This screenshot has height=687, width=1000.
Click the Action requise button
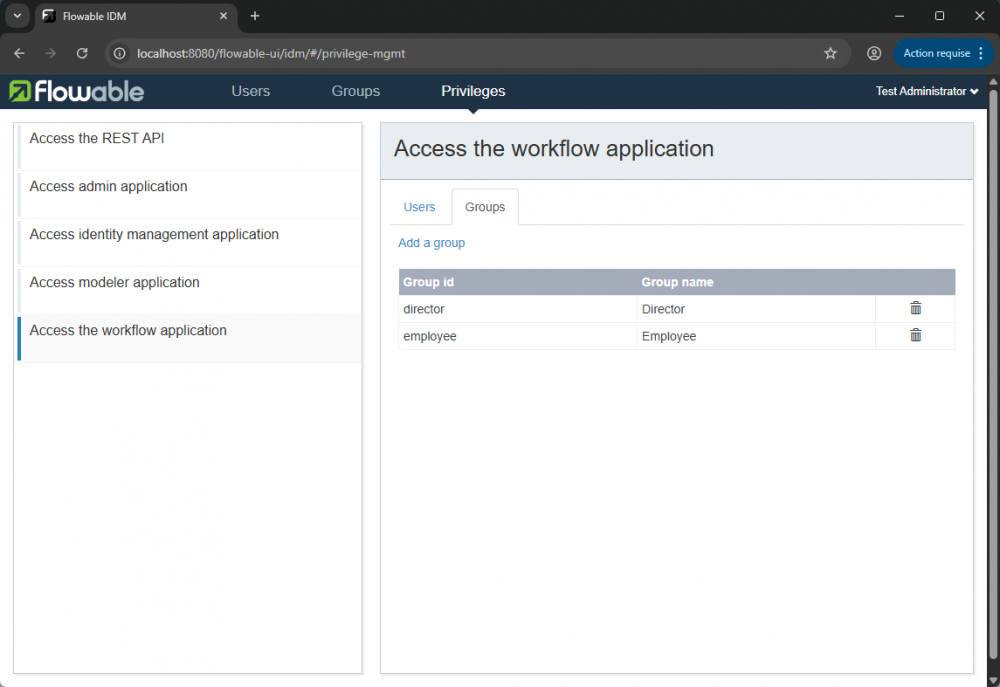click(937, 54)
